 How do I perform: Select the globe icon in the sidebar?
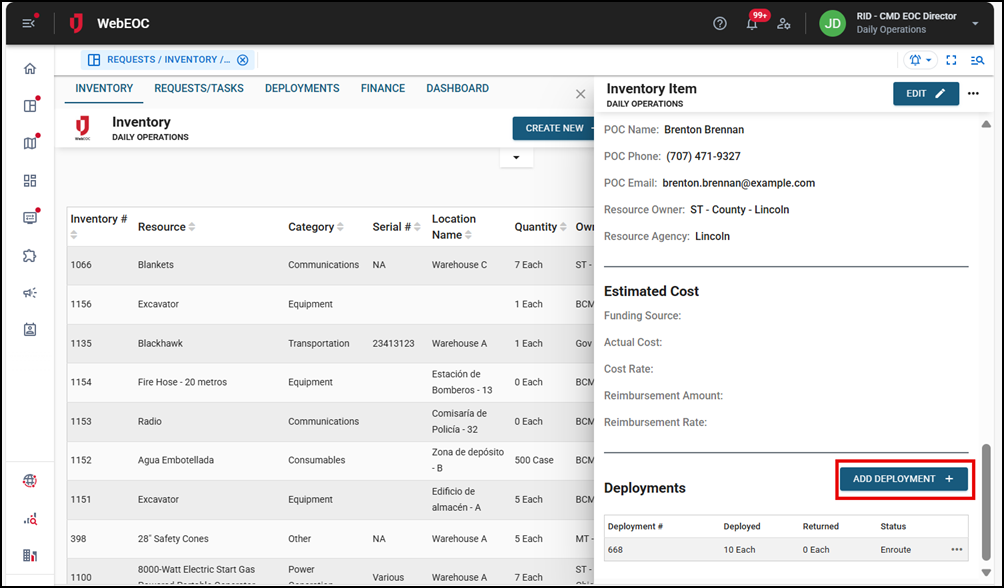pyautogui.click(x=29, y=480)
